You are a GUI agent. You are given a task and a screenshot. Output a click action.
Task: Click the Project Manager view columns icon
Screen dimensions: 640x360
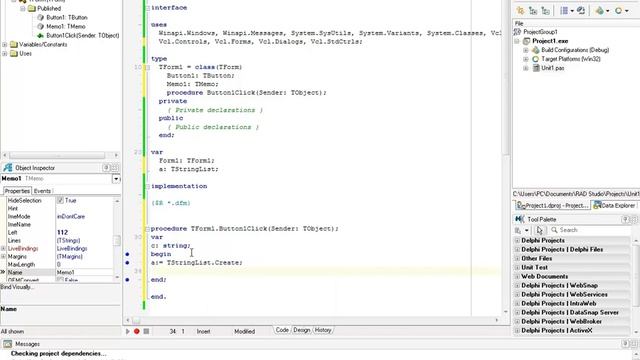click(x=564, y=11)
